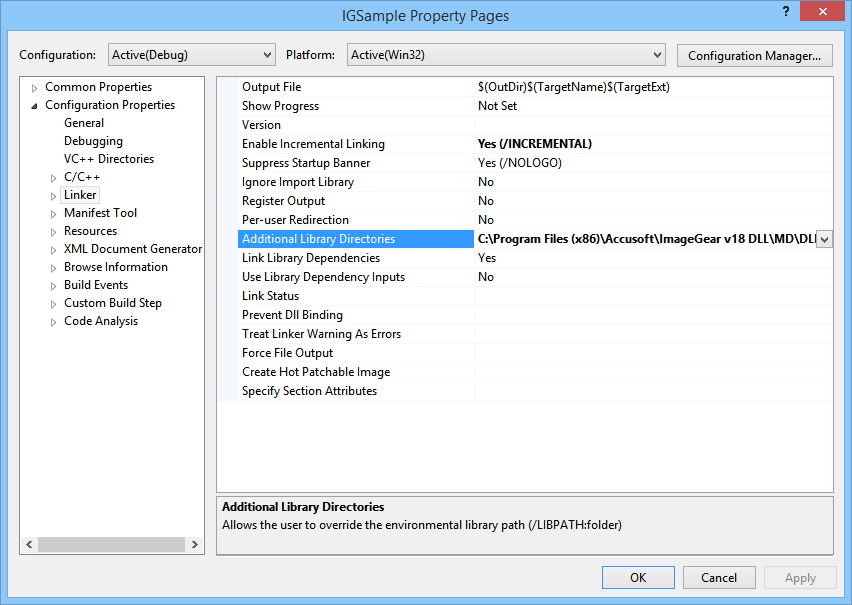This screenshot has width=852, height=605.
Task: Click the Output File value field
Action: (x=650, y=87)
